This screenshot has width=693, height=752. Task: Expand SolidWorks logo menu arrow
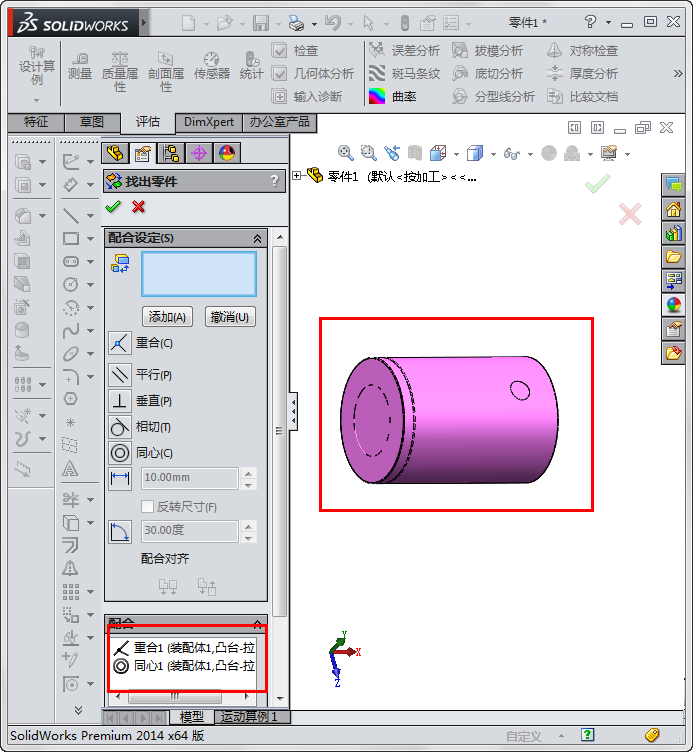pyautogui.click(x=144, y=22)
